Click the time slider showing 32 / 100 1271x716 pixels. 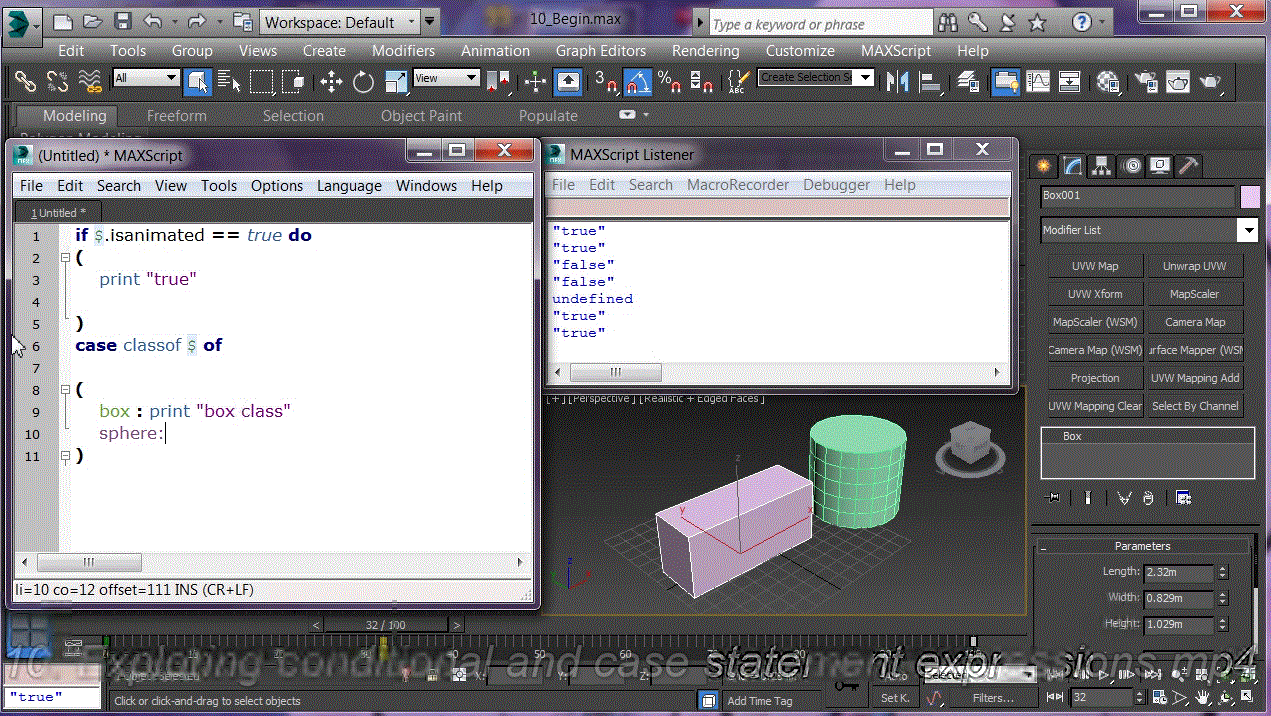(386, 625)
